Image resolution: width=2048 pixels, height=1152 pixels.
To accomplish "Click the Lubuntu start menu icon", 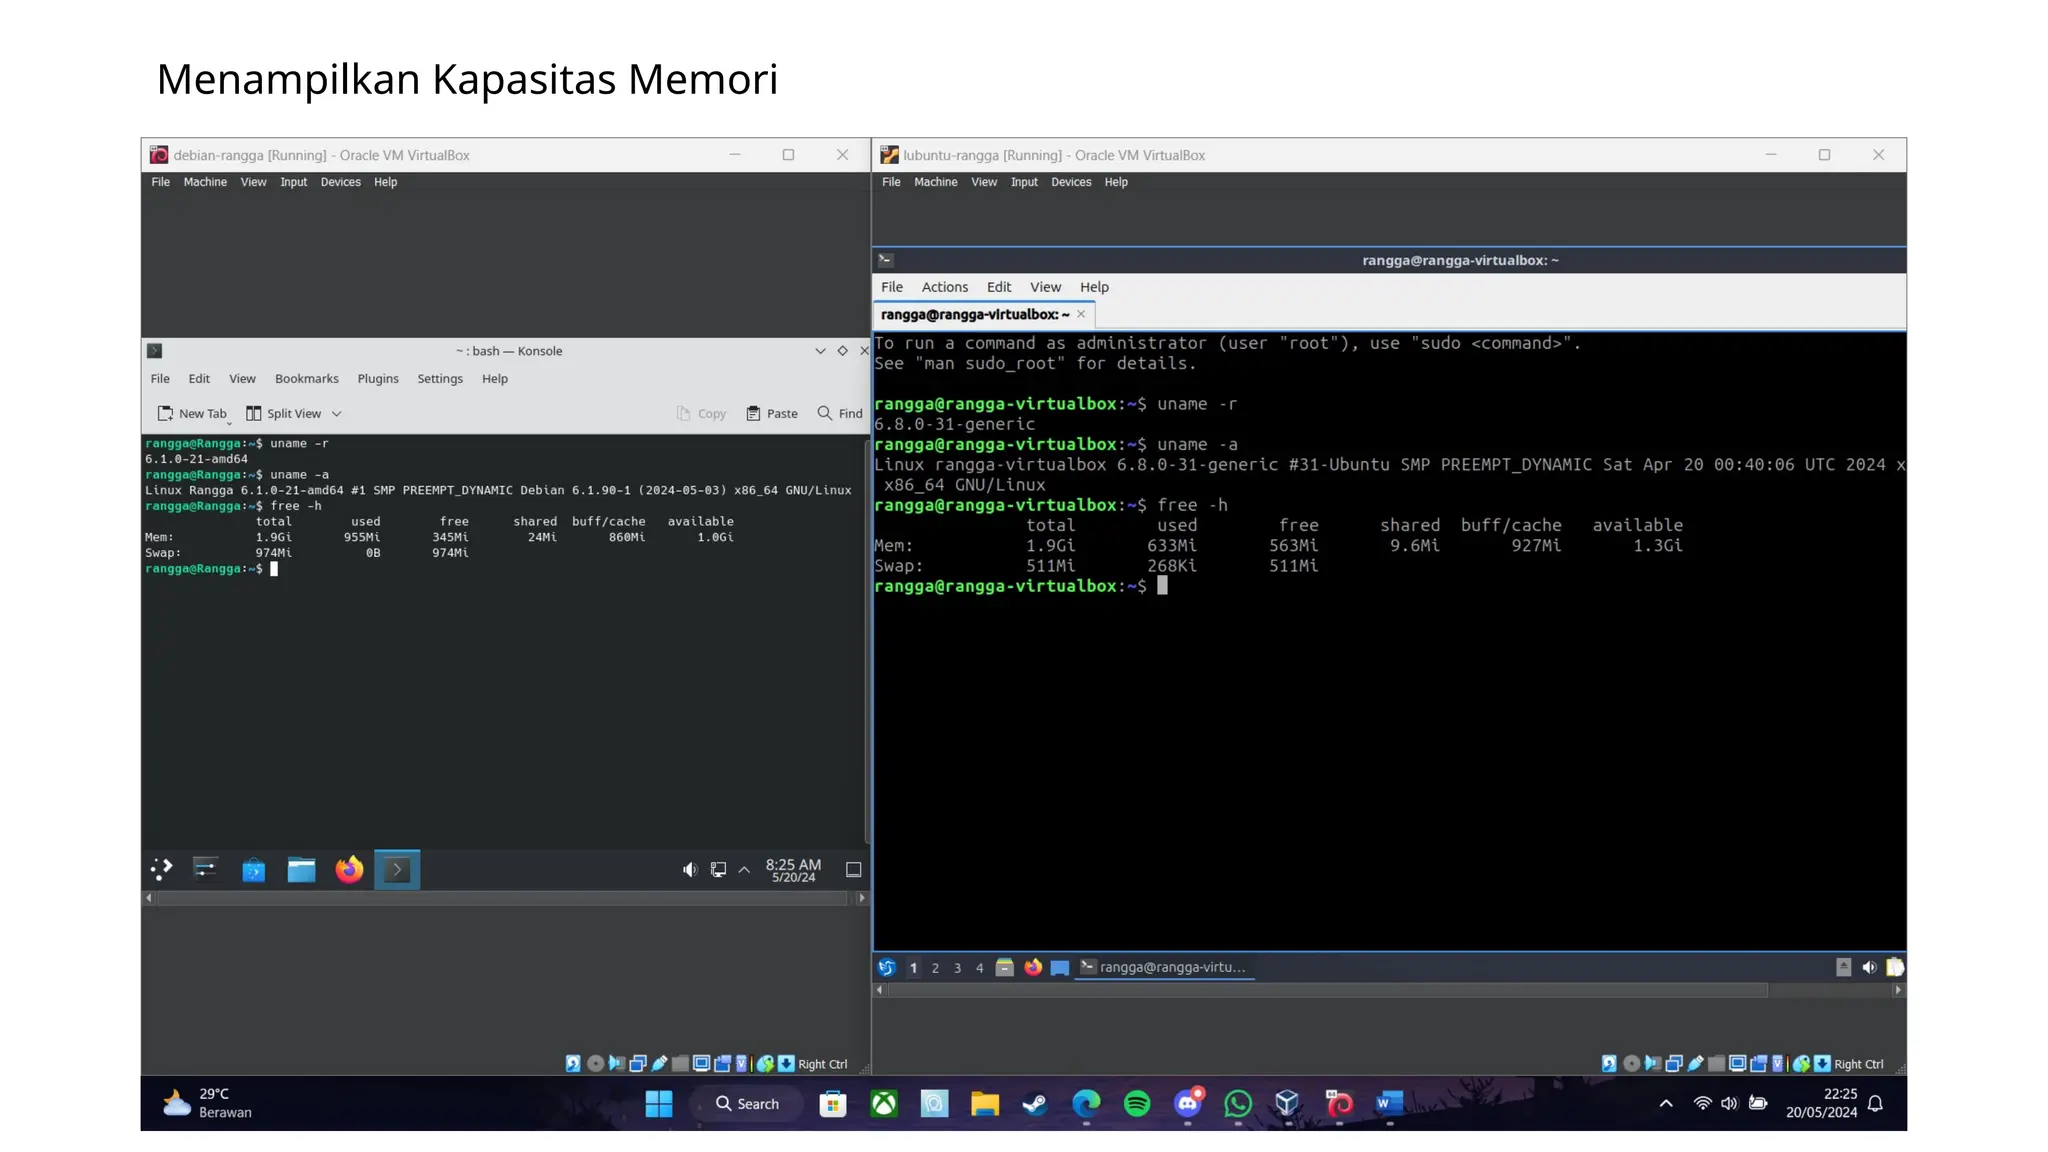I will coord(886,967).
